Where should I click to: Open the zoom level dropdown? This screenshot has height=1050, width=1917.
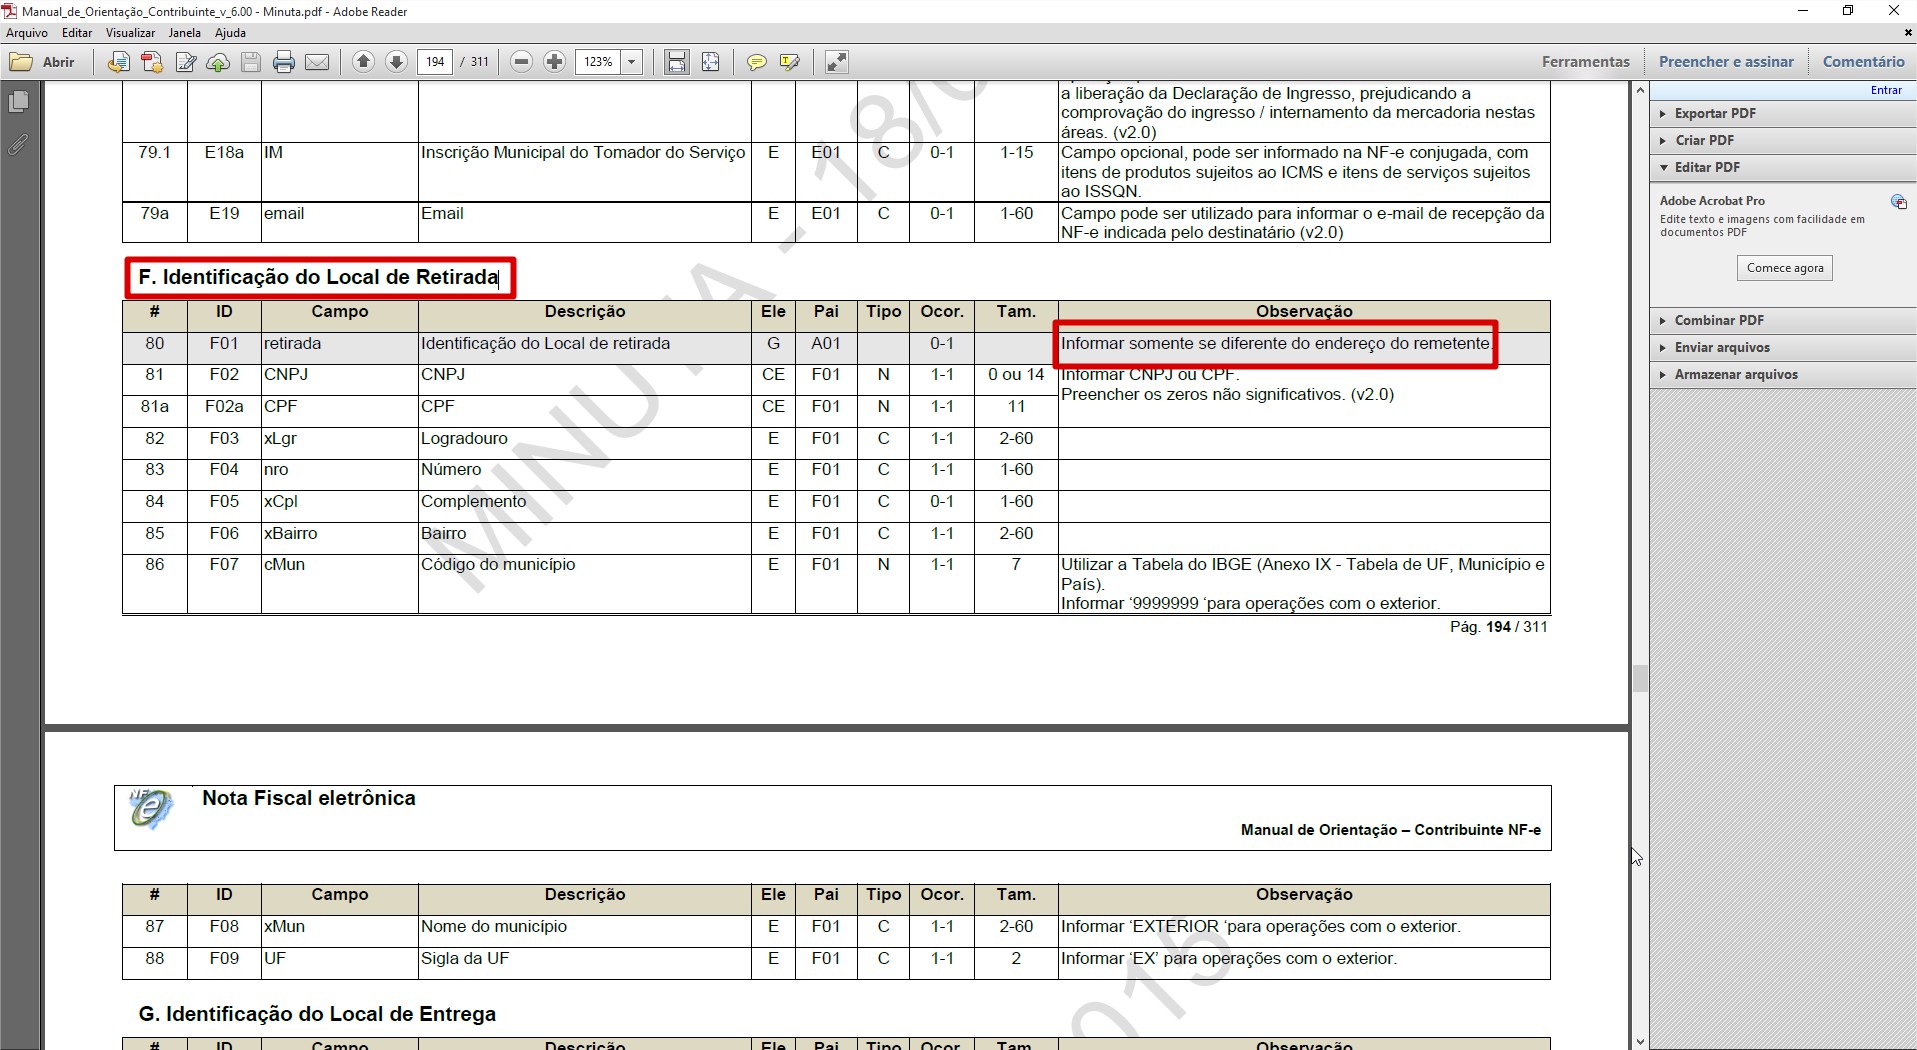(632, 62)
